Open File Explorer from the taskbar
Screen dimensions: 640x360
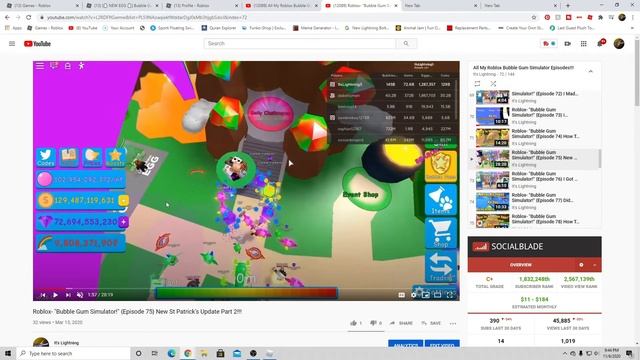(x=204, y=353)
